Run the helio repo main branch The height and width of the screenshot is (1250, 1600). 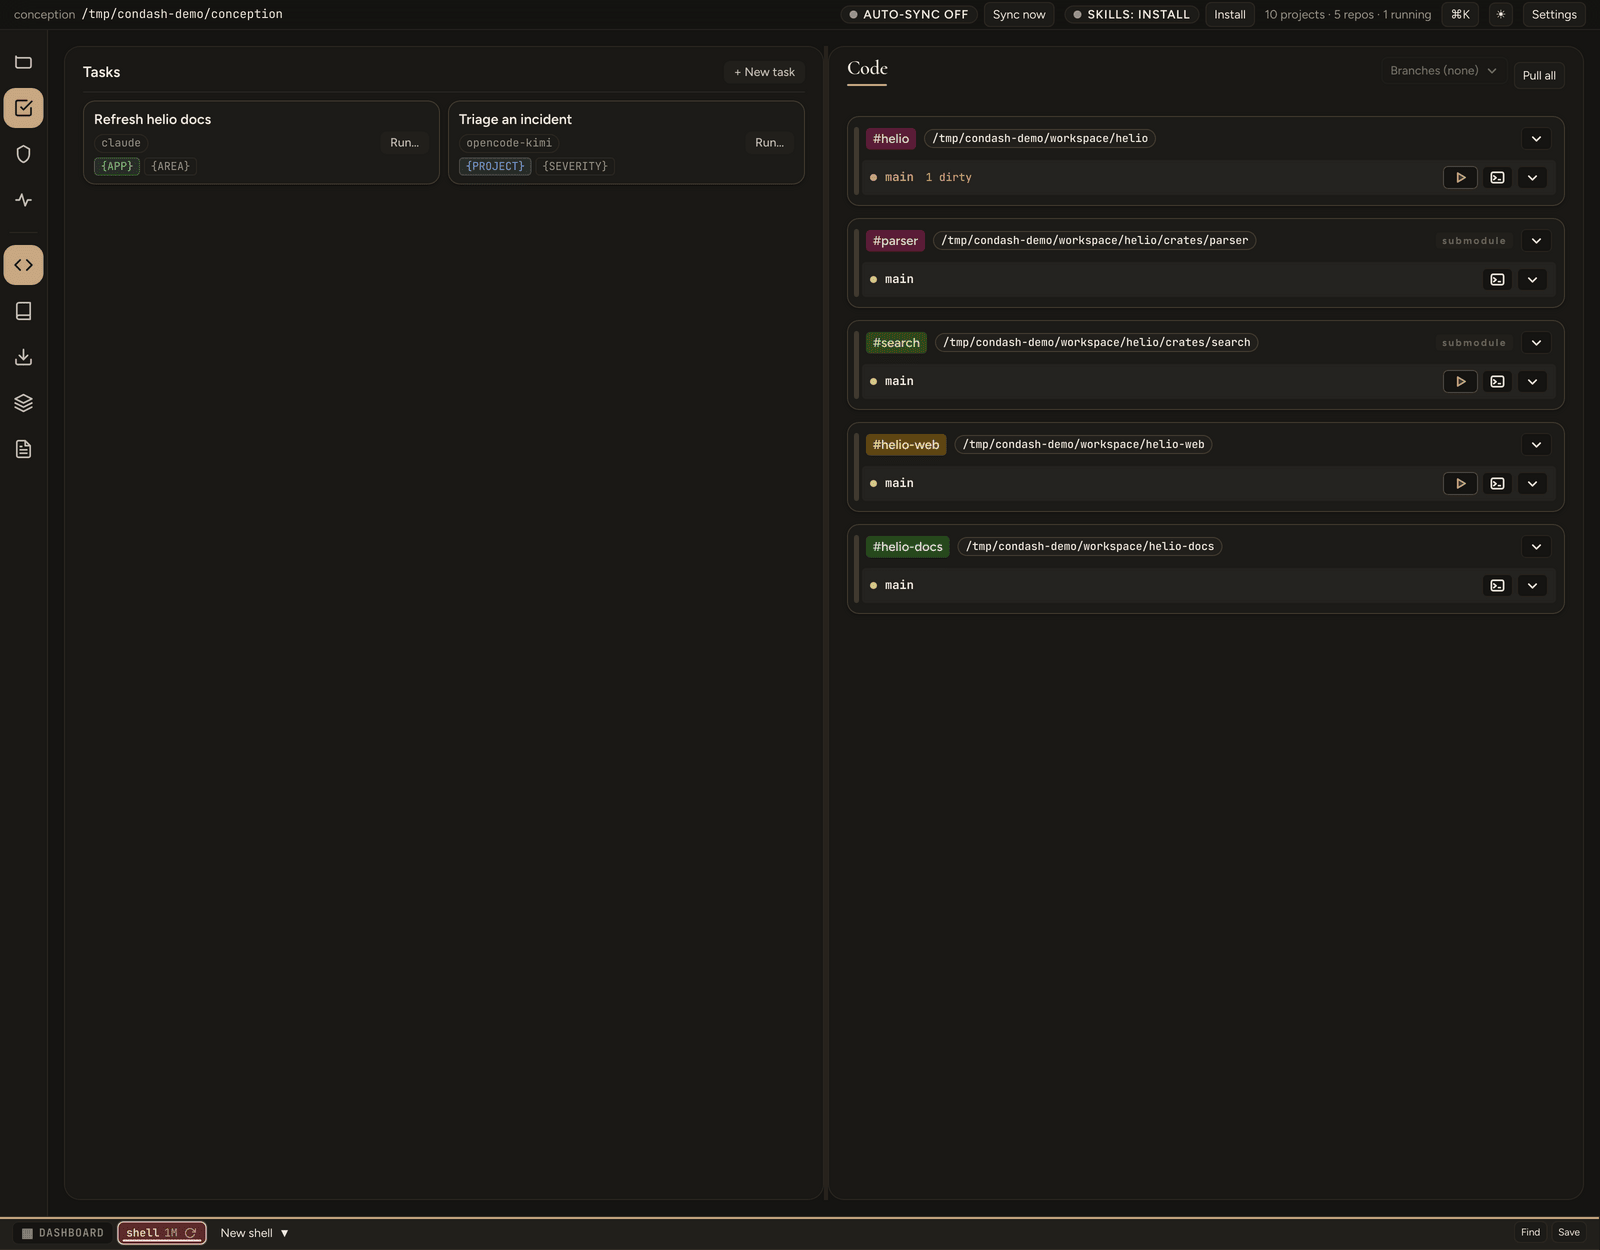(1460, 177)
